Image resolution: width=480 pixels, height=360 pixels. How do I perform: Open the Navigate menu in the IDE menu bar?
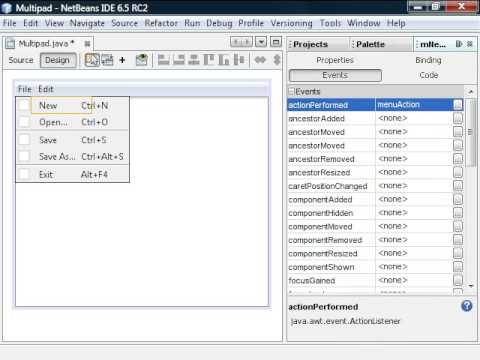[87, 23]
